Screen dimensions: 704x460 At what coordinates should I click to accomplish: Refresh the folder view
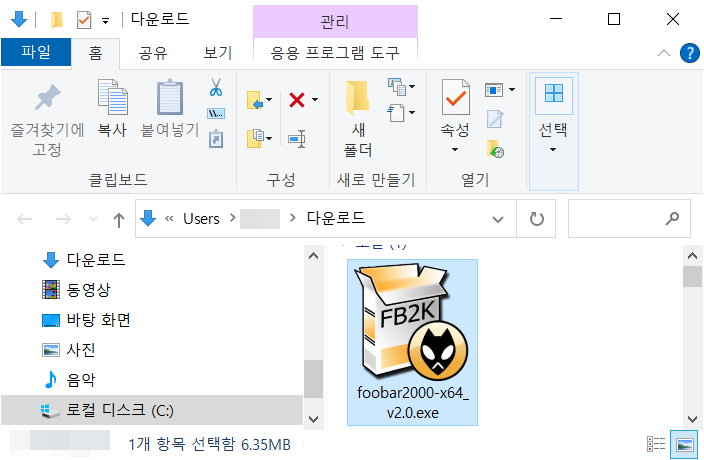point(537,219)
